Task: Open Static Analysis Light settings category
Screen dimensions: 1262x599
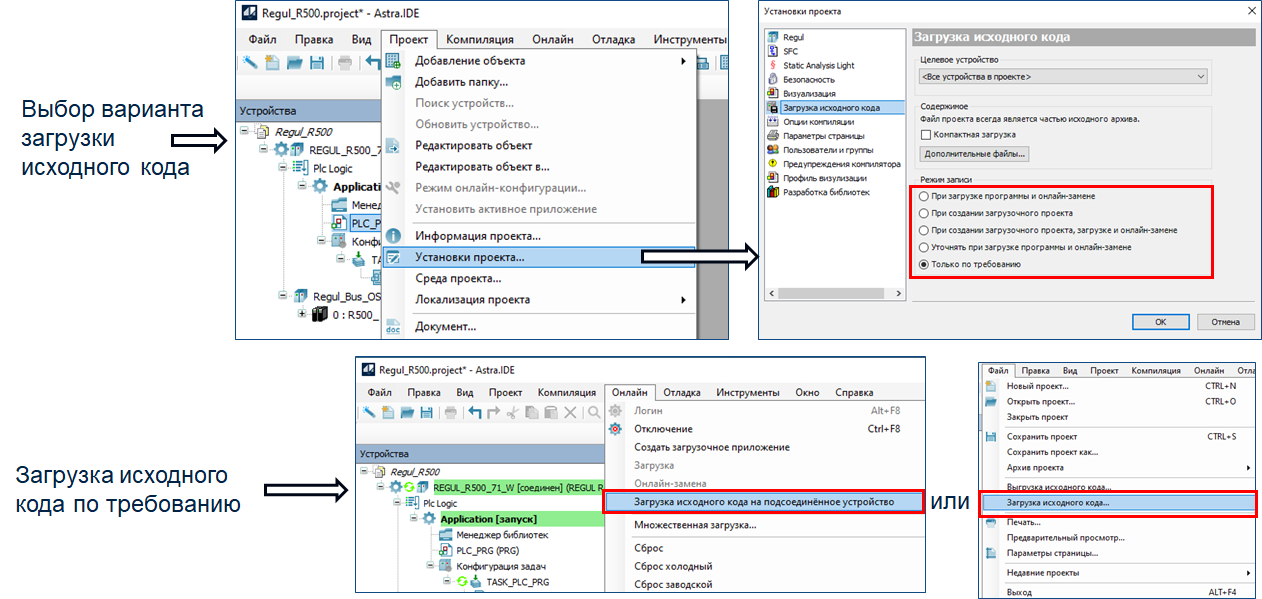Action: point(818,64)
